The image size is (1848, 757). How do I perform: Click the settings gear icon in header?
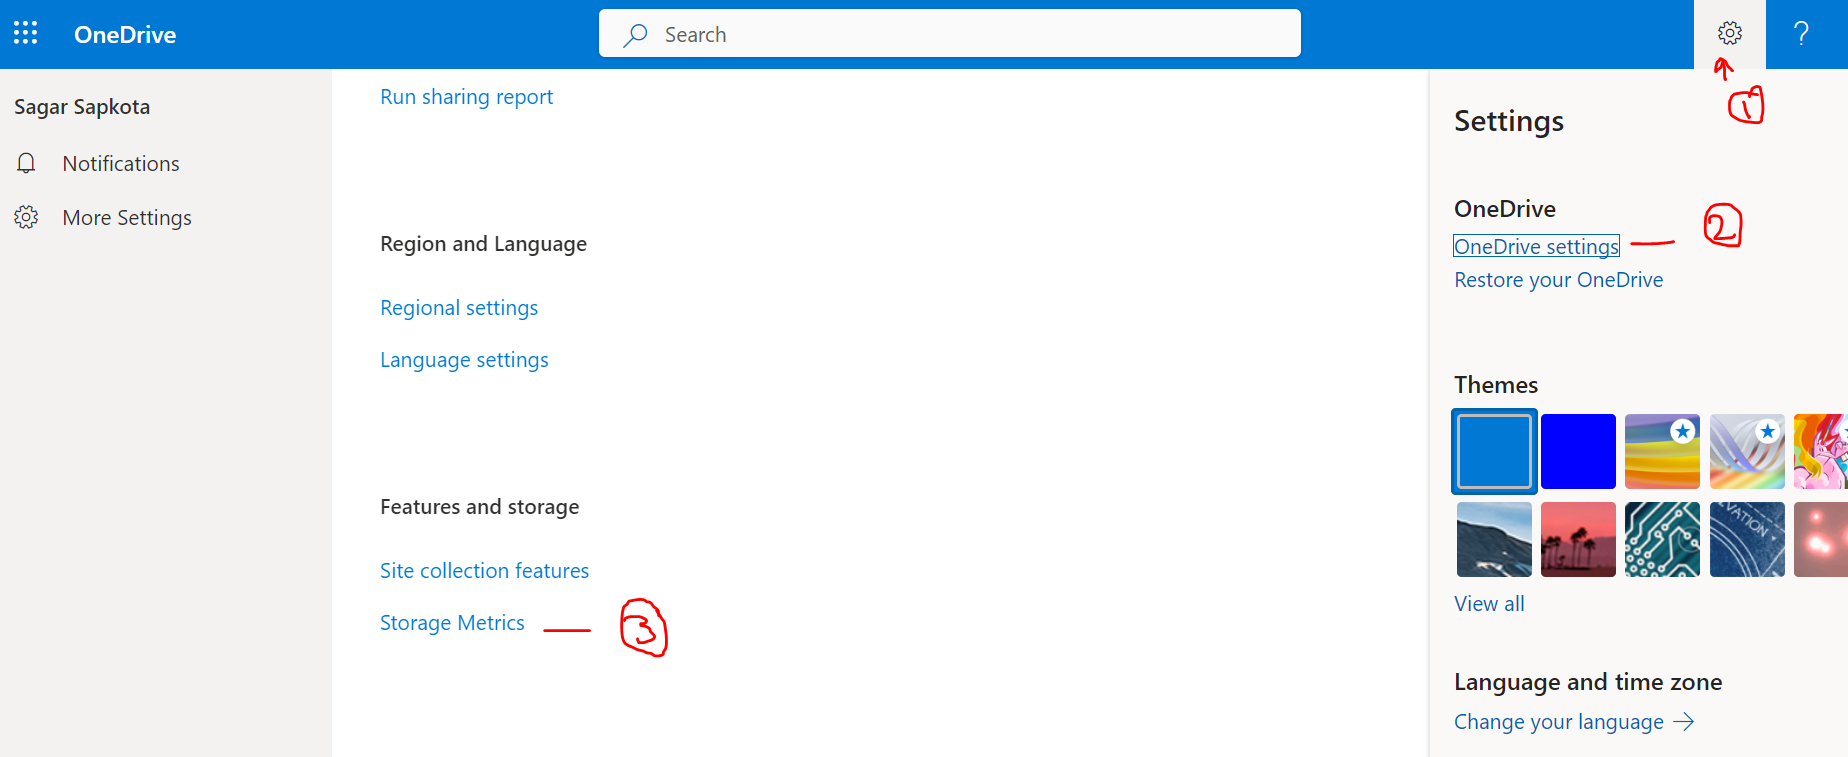coord(1730,34)
